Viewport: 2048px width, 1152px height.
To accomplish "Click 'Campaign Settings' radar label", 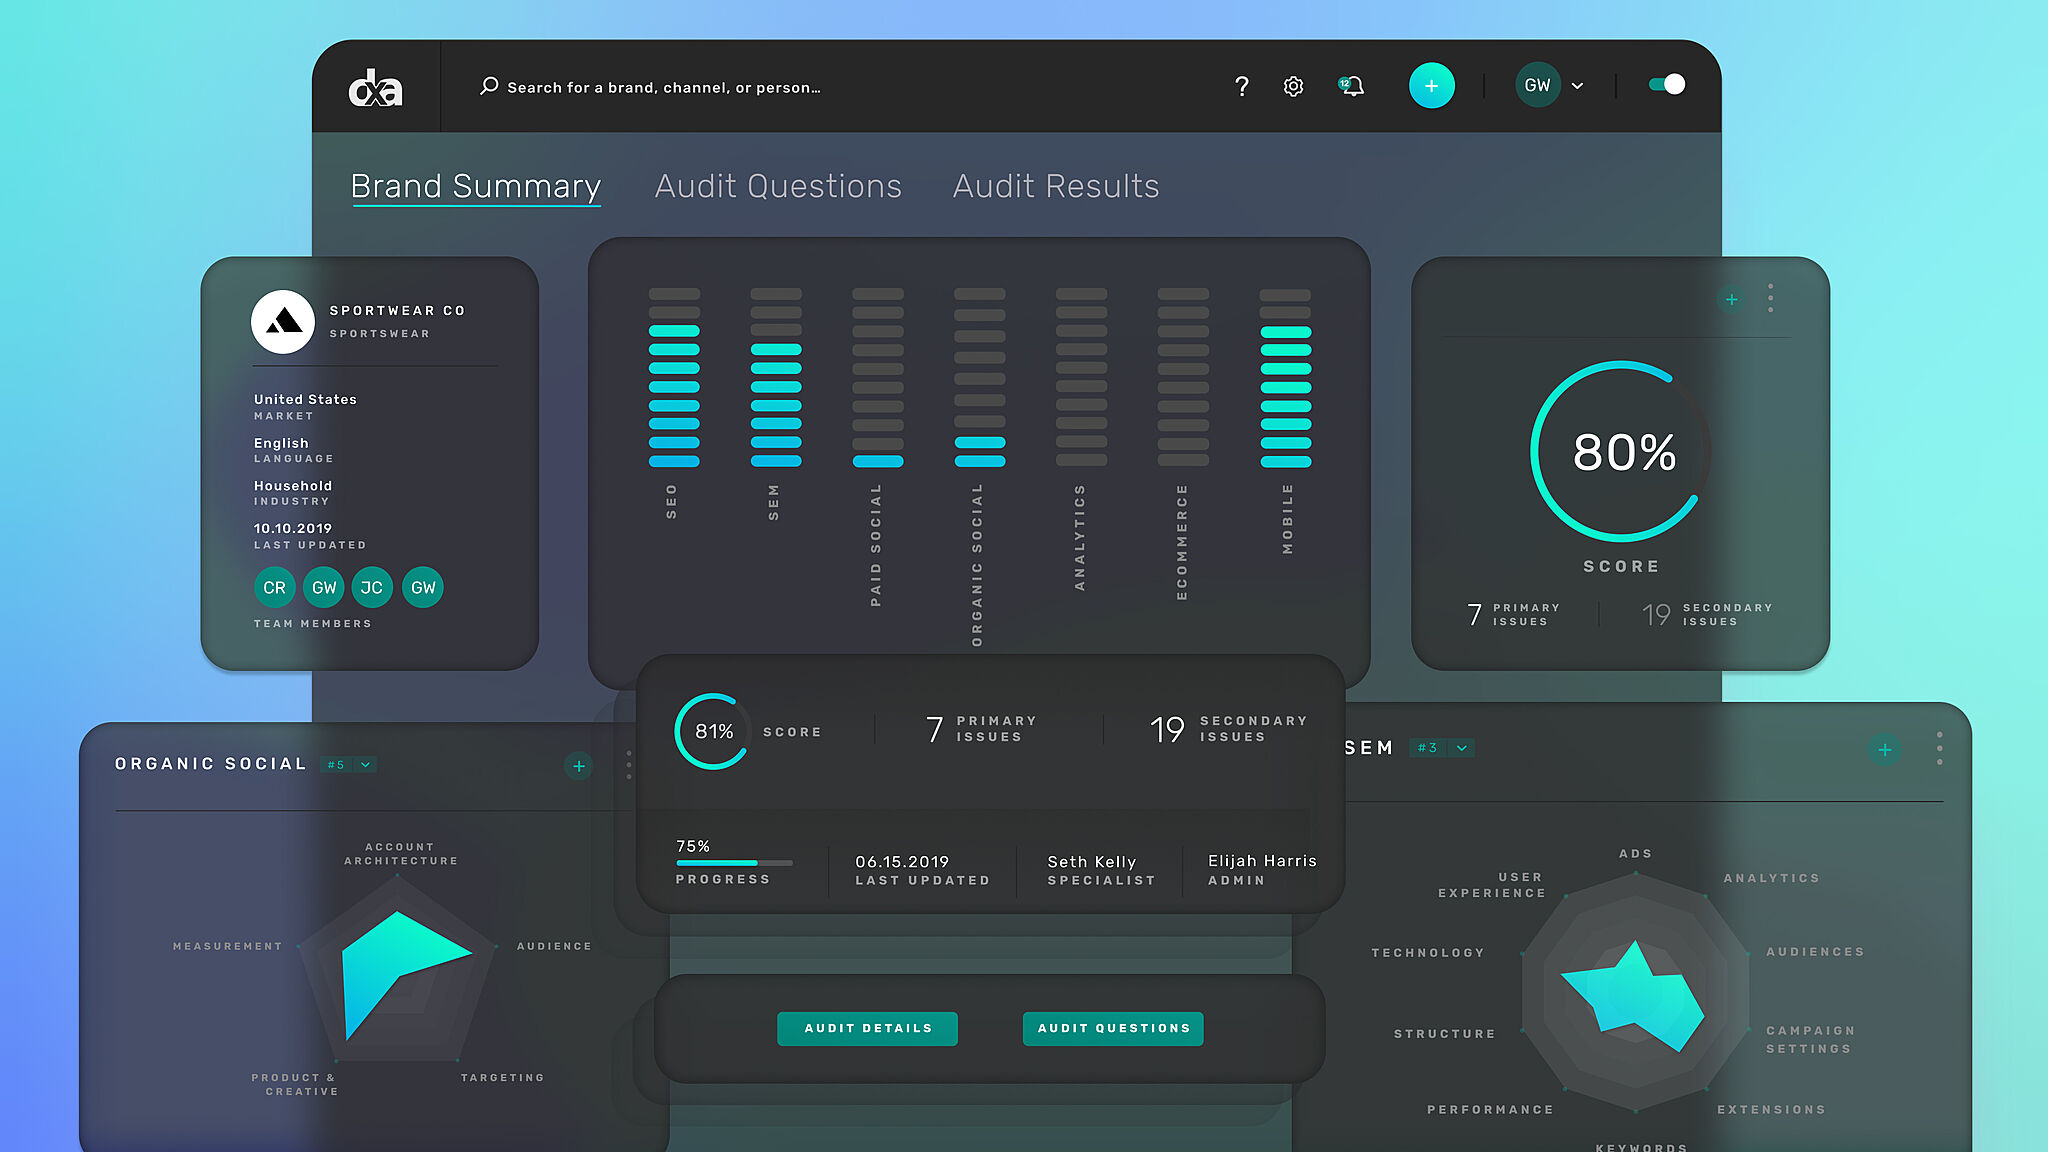I will pos(1811,1040).
